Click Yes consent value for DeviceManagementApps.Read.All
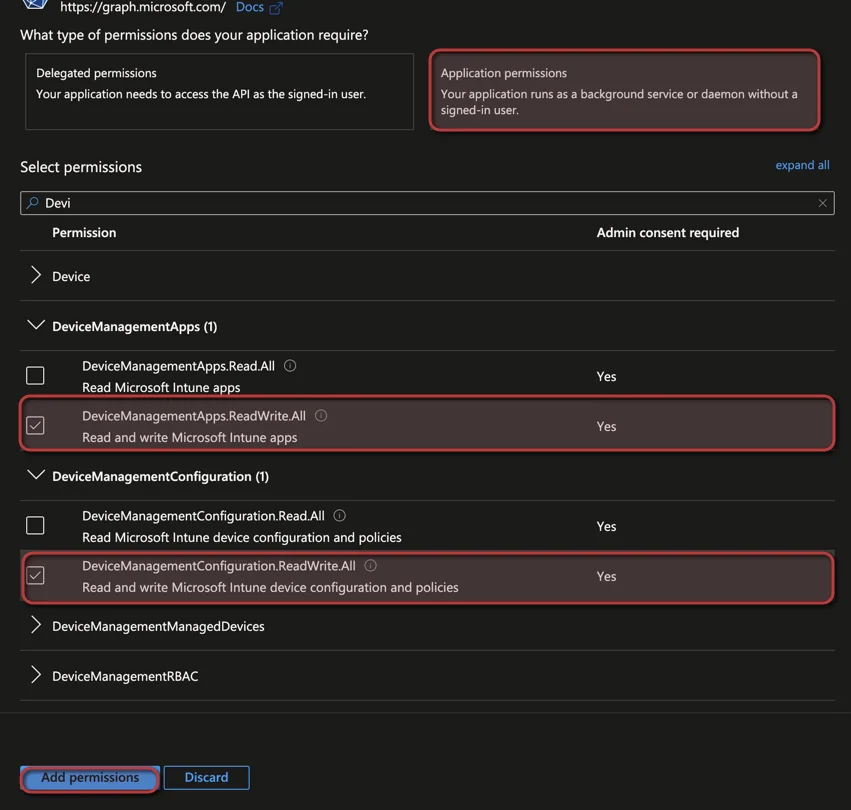Viewport: 851px width, 810px height. 606,376
